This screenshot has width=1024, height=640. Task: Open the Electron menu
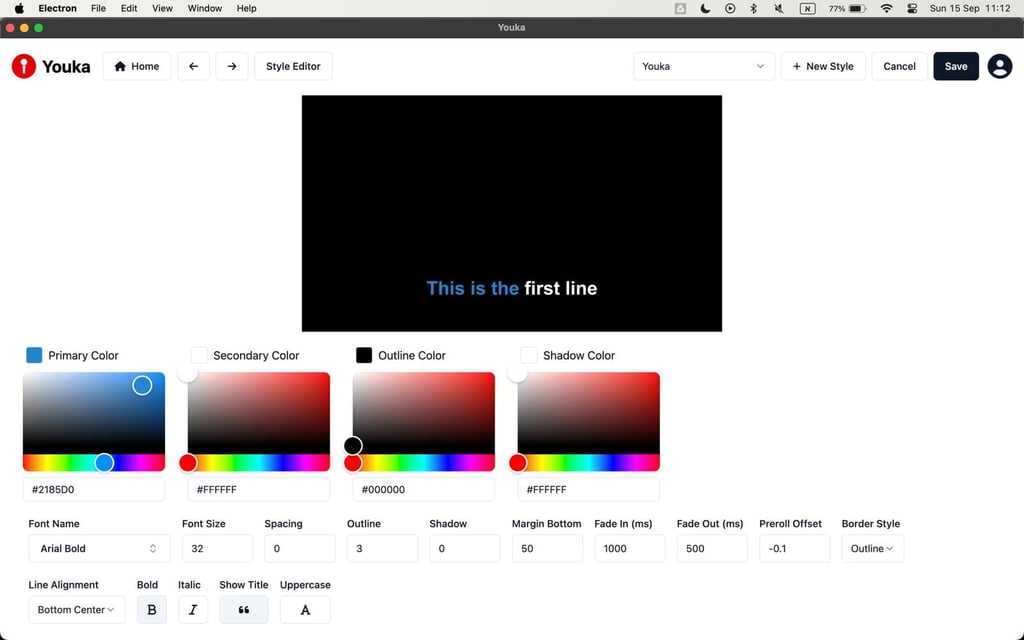point(57,8)
